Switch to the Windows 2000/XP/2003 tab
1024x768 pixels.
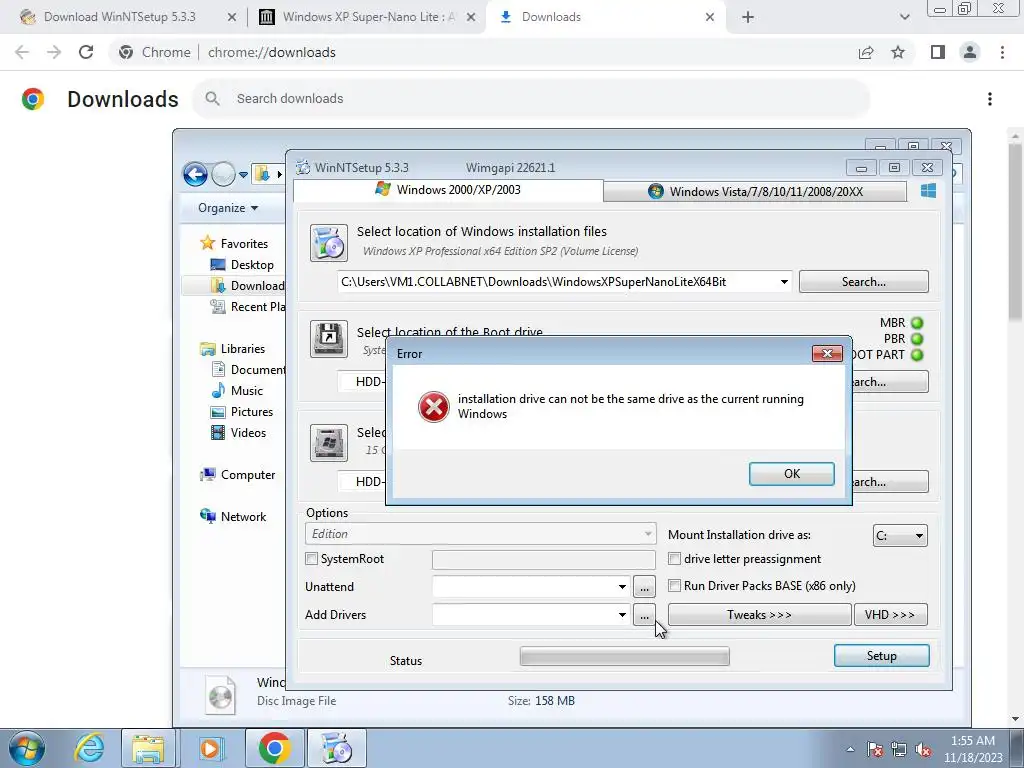[x=448, y=190]
